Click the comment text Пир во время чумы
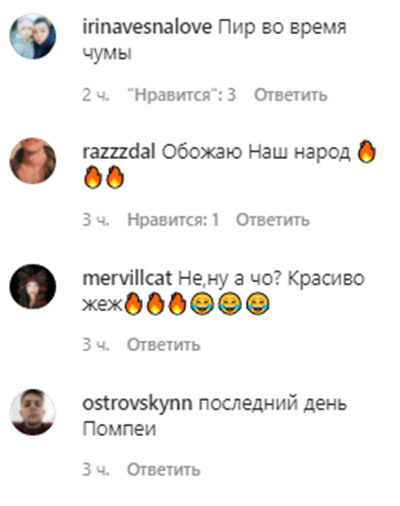 [x=215, y=40]
